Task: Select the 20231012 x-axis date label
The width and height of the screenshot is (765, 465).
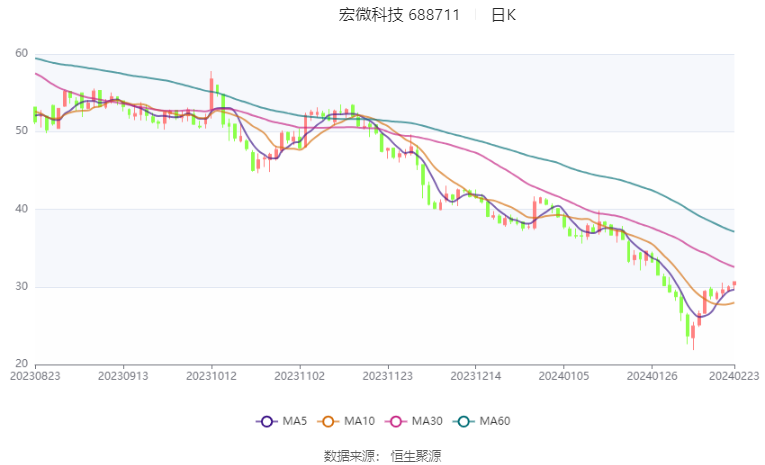Action: (x=211, y=376)
